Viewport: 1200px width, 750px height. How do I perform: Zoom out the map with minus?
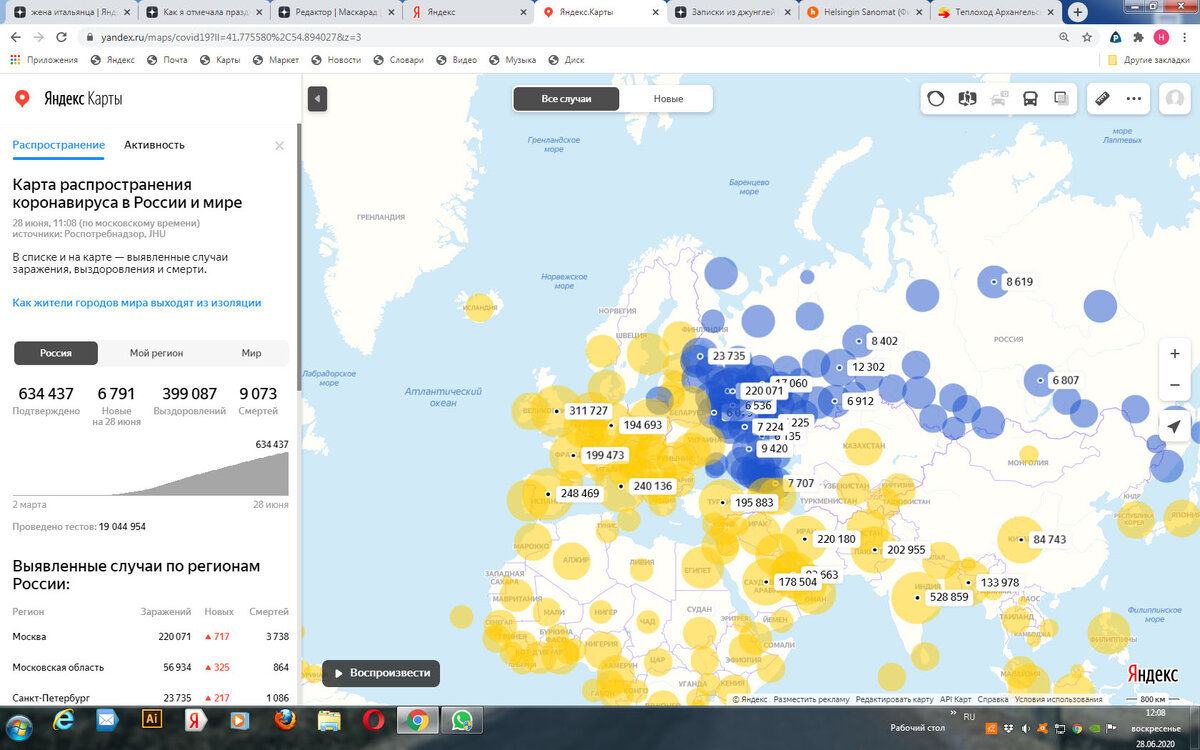[x=1174, y=385]
